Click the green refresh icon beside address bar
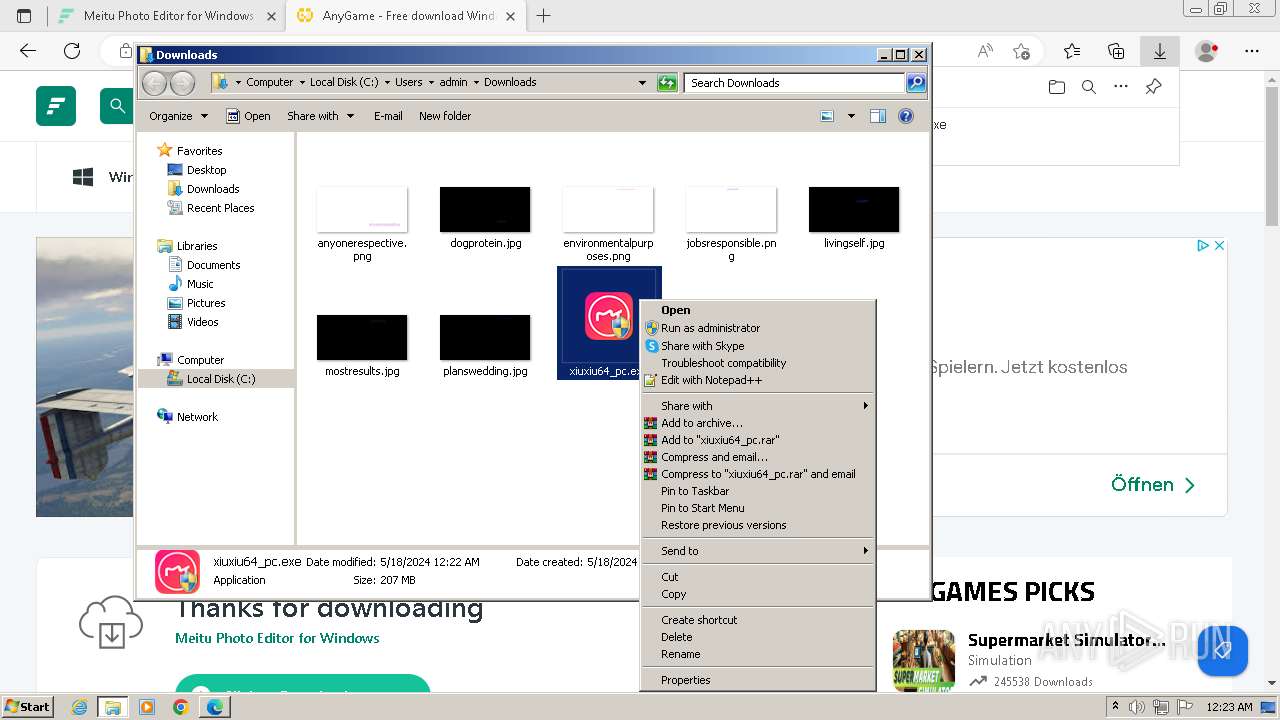Screen dimensions: 1280x720 (667, 83)
